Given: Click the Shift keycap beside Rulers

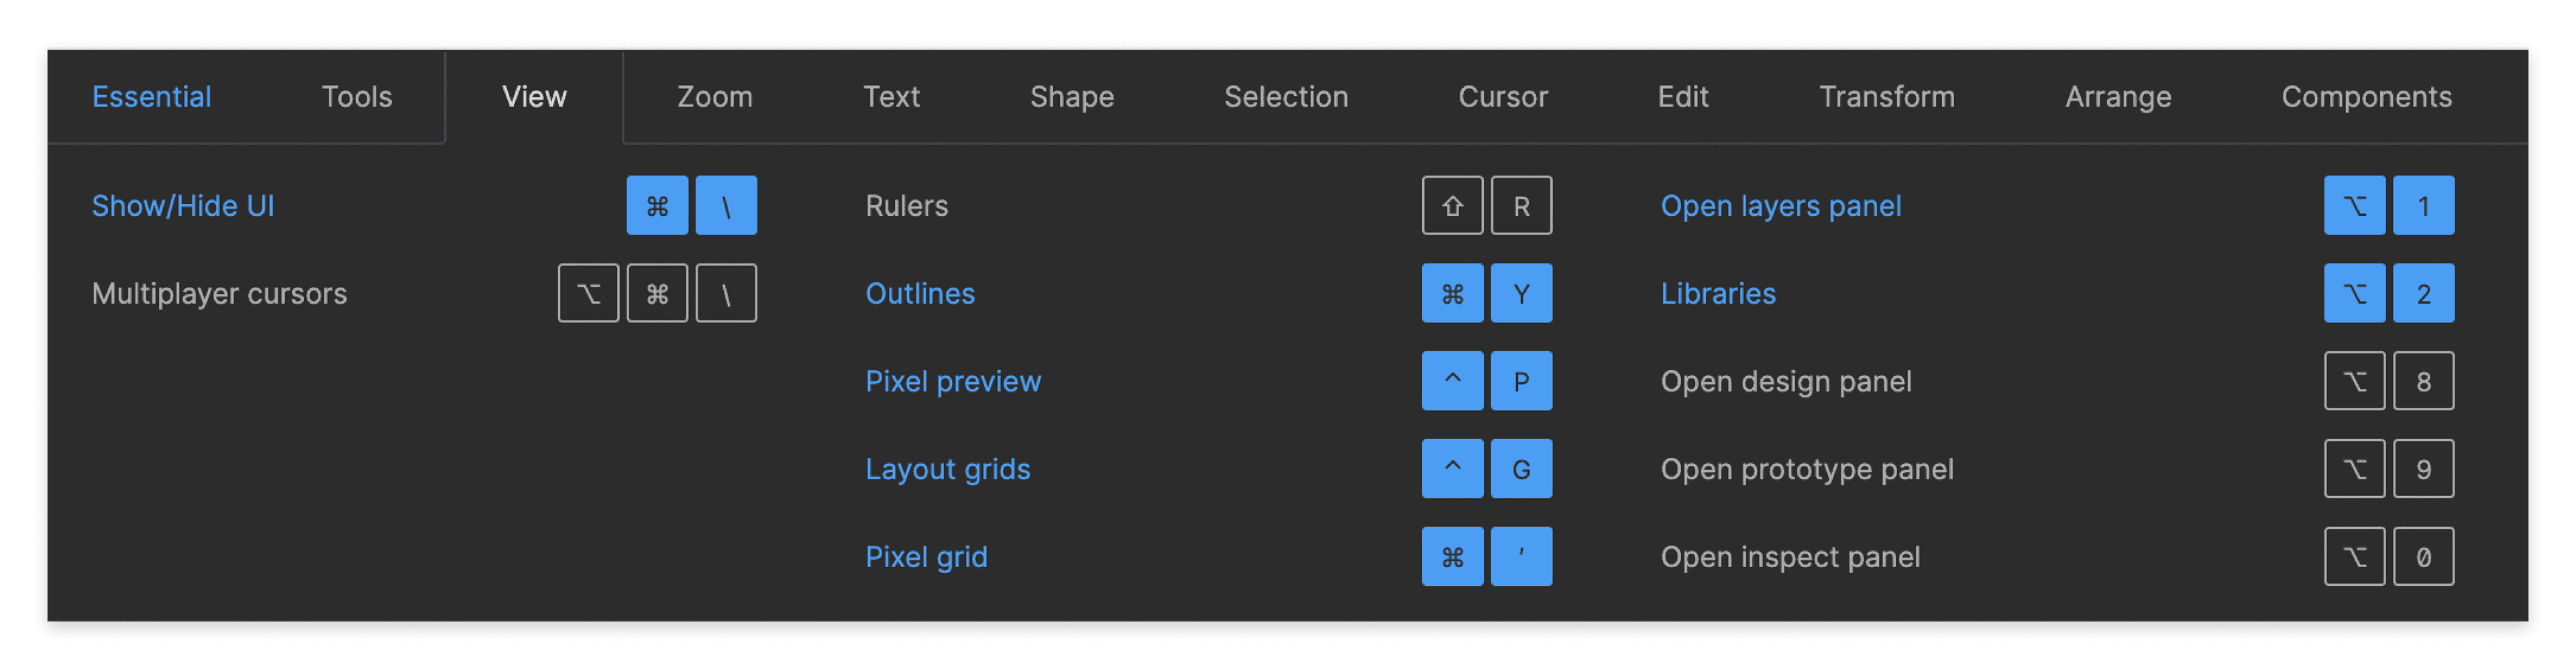Looking at the screenshot, I should click(x=1452, y=205).
